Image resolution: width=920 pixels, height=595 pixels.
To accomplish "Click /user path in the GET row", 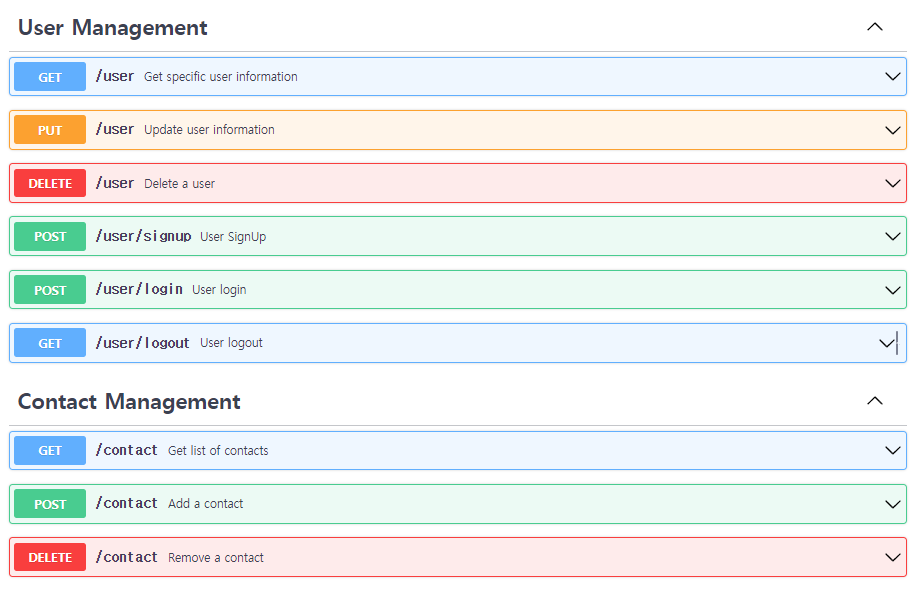I will click(x=115, y=76).
